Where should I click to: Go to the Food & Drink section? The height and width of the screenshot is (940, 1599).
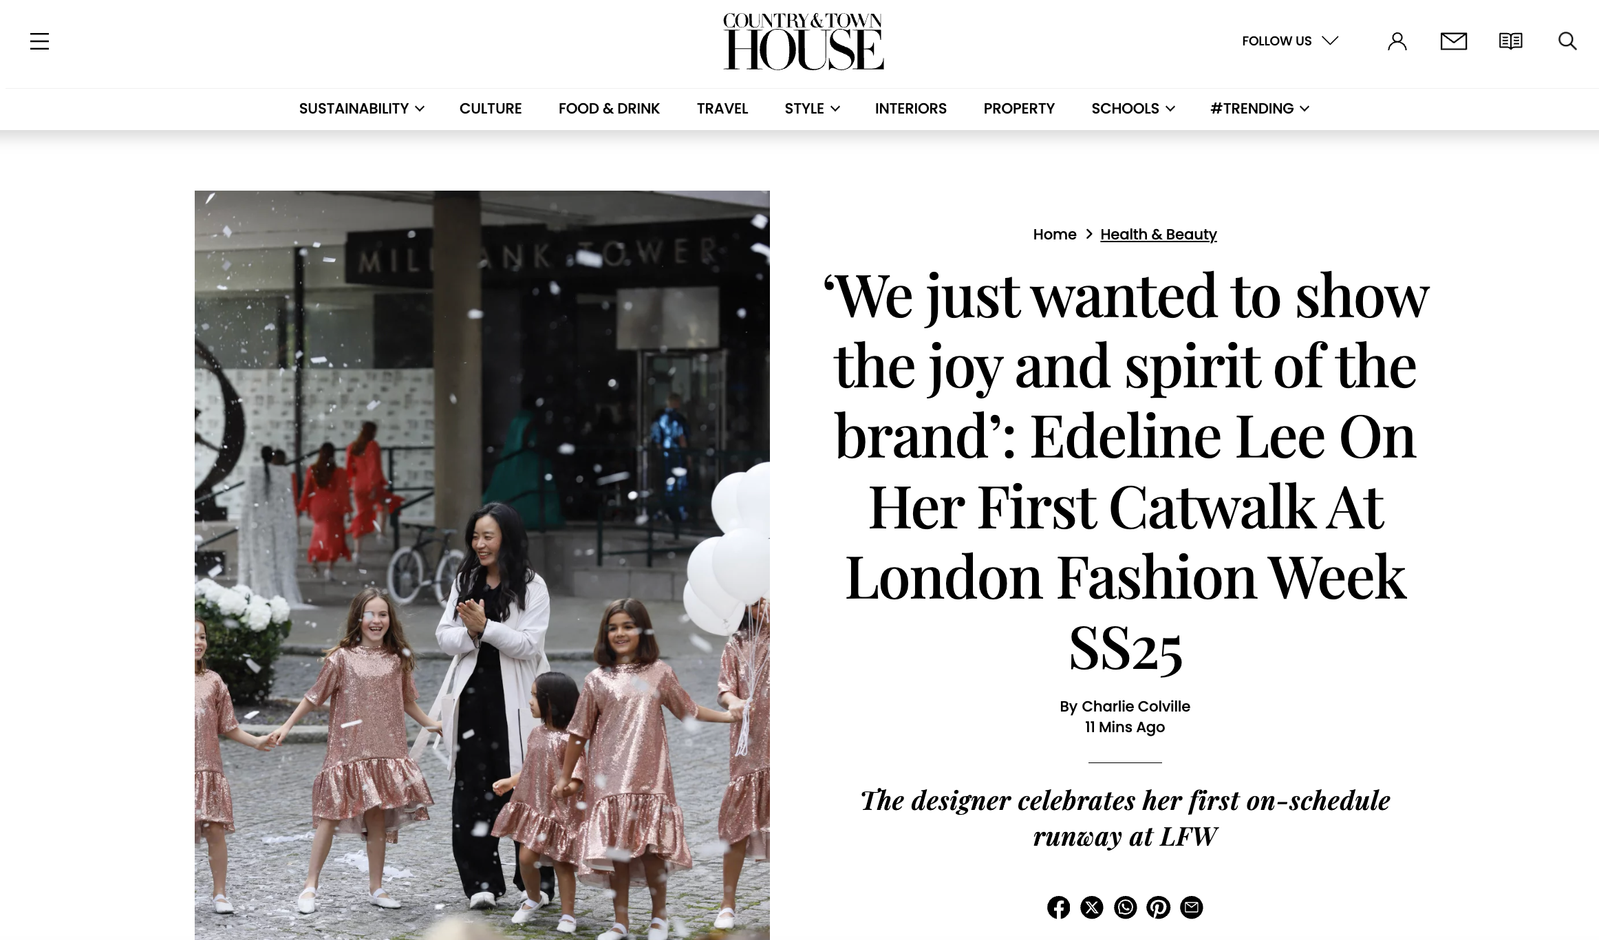point(609,108)
